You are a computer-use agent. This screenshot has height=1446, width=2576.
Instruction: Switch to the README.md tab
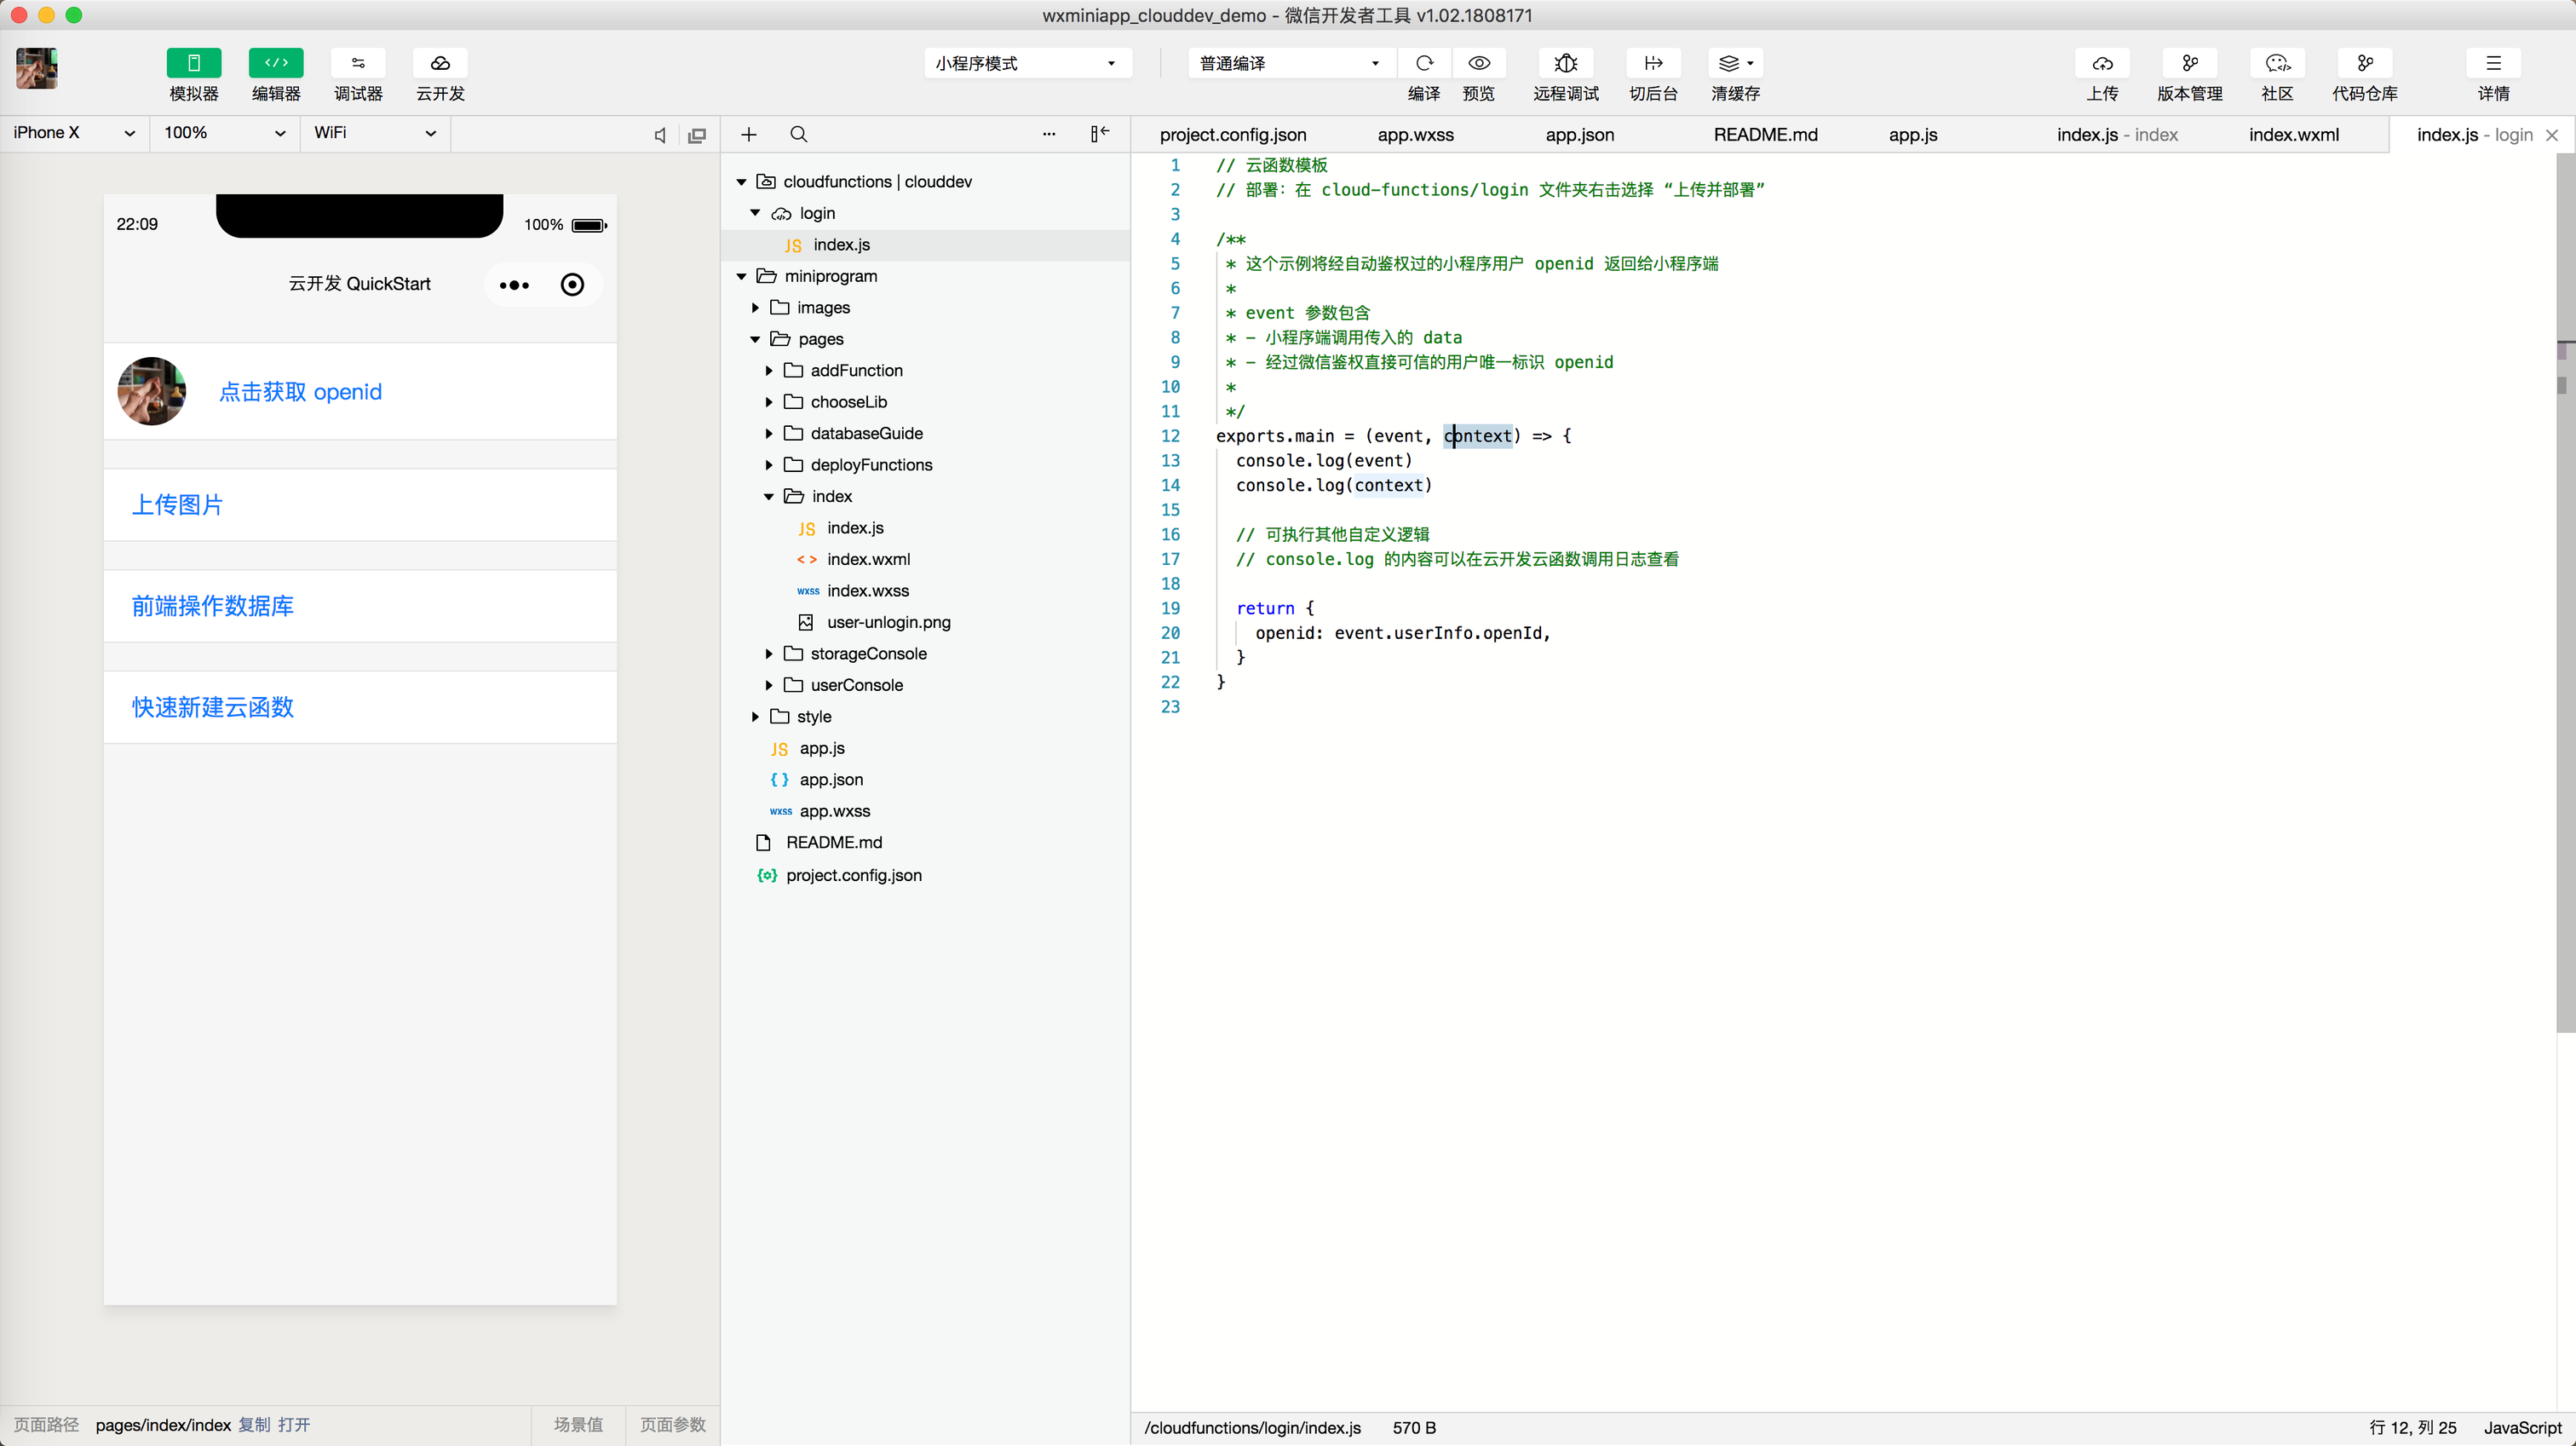coord(1765,135)
